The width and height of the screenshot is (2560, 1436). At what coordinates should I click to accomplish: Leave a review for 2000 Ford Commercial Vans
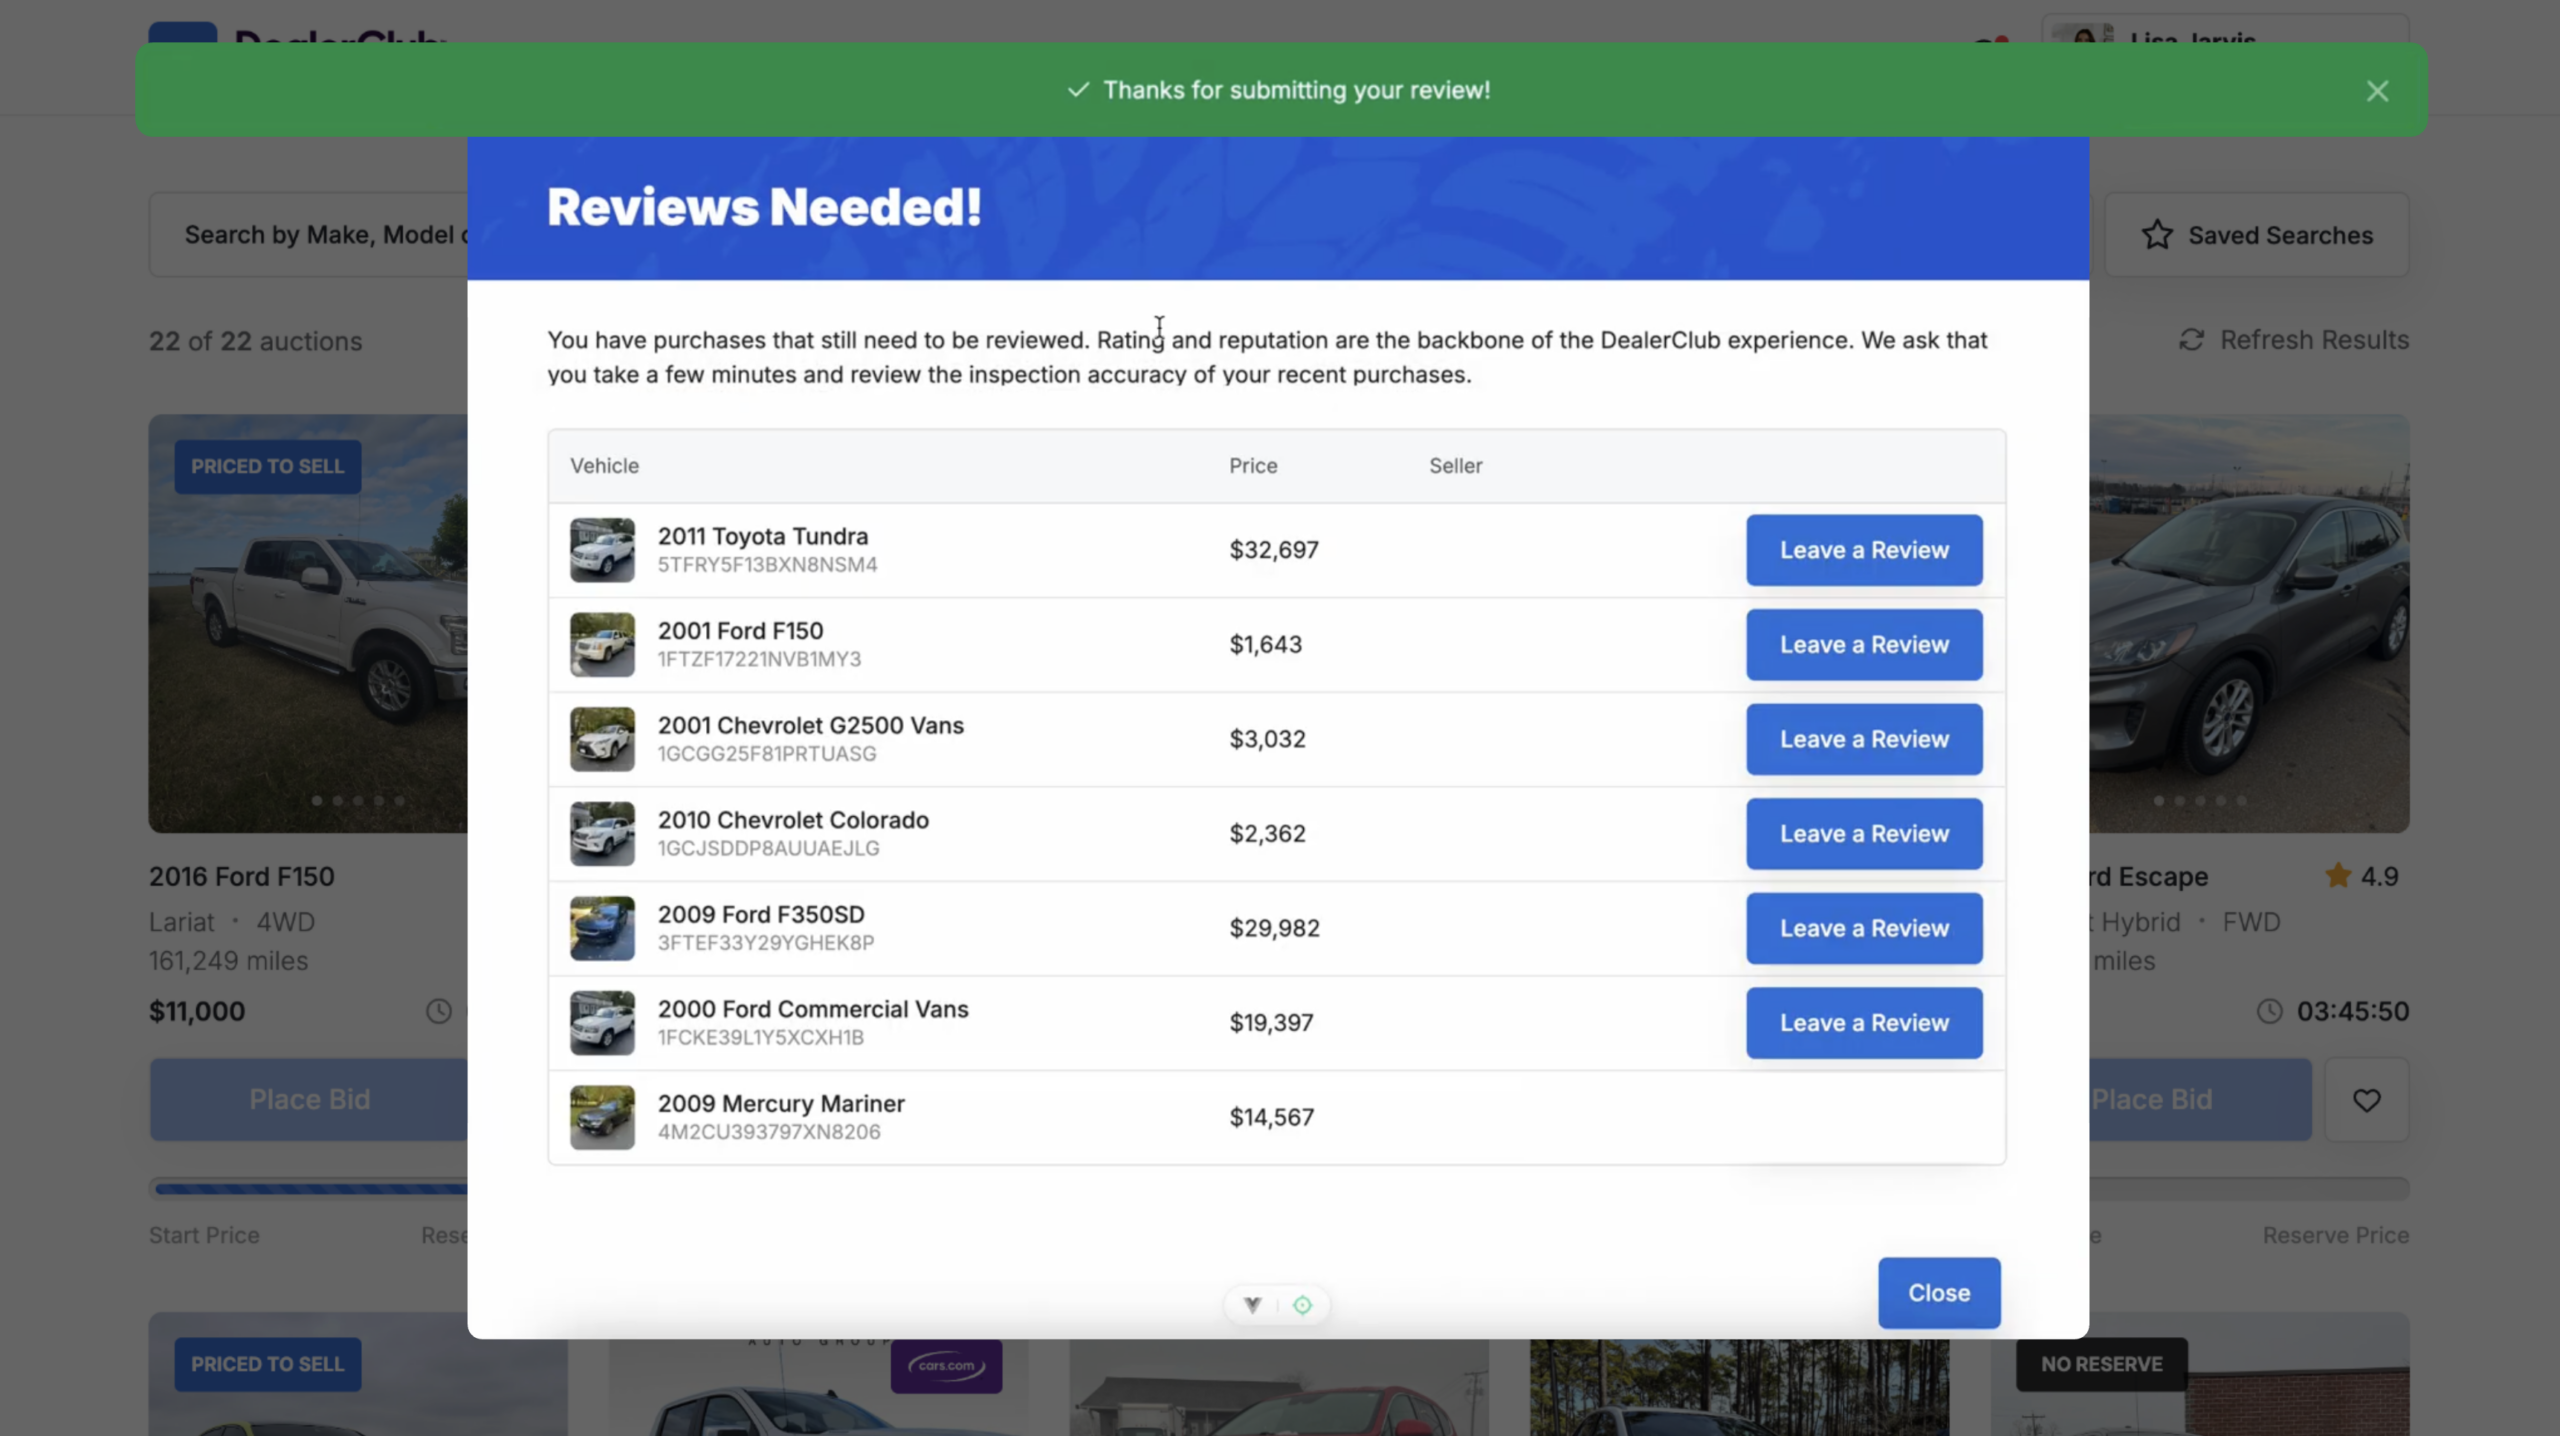[x=1864, y=1023]
